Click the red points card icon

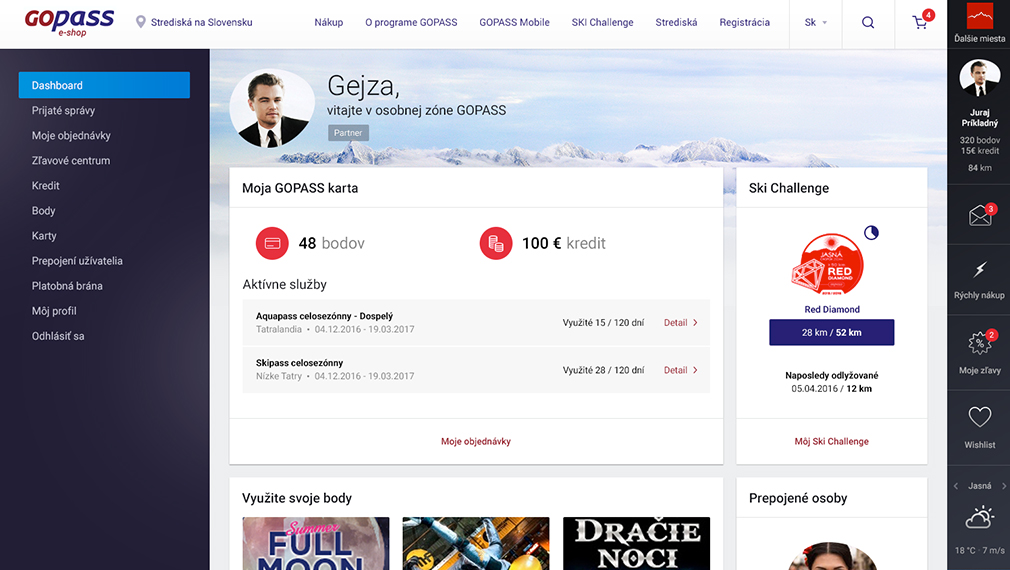(272, 243)
